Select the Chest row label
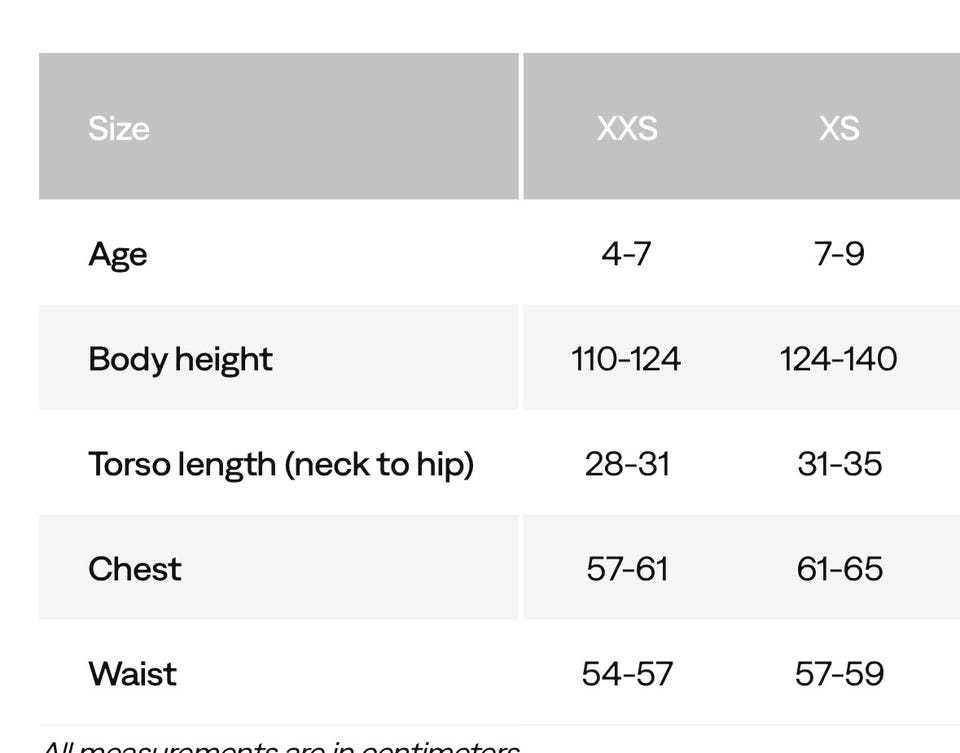 (x=135, y=569)
